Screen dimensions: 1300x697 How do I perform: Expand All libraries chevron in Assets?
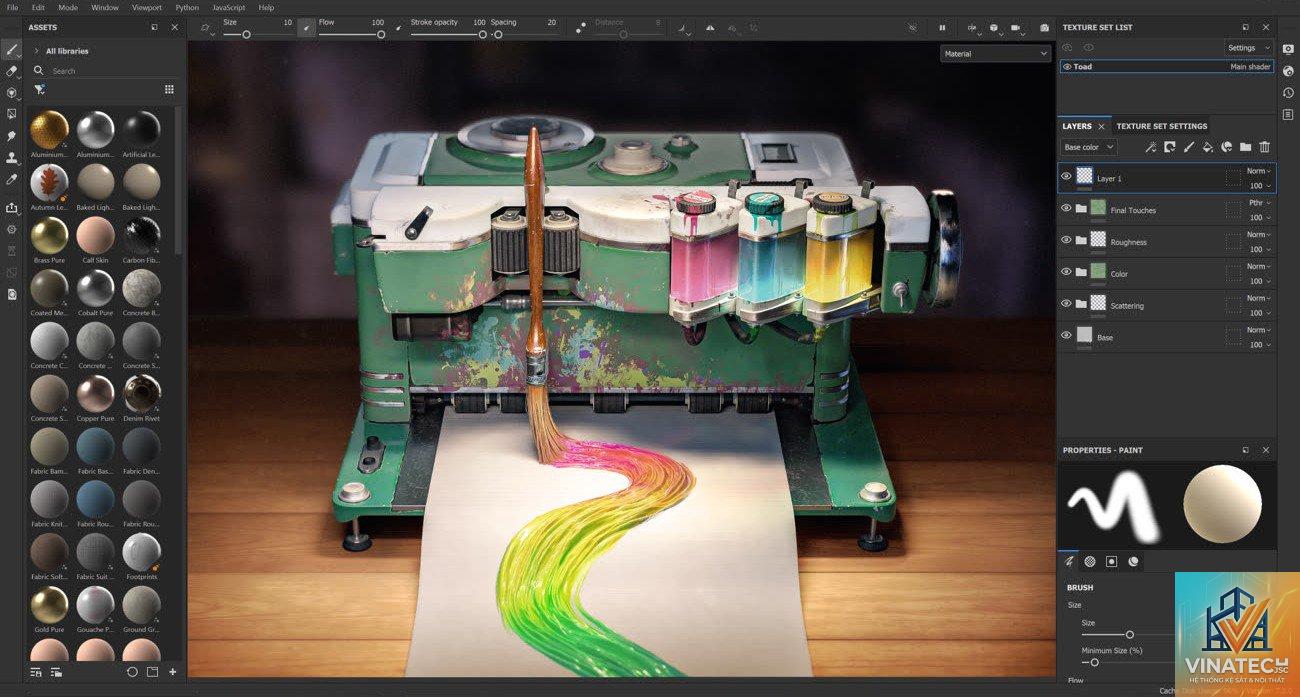(37, 51)
